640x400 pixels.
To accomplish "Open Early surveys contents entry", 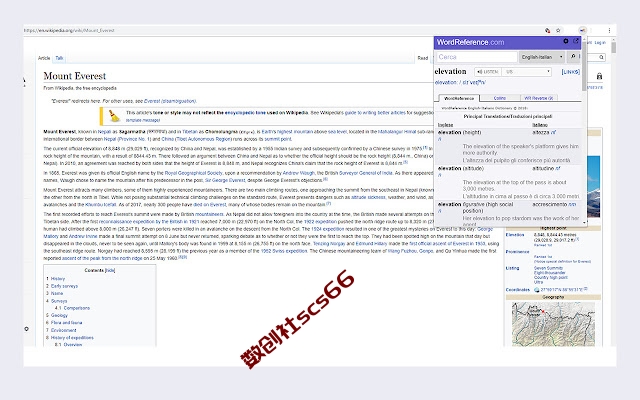I will (x=64, y=286).
